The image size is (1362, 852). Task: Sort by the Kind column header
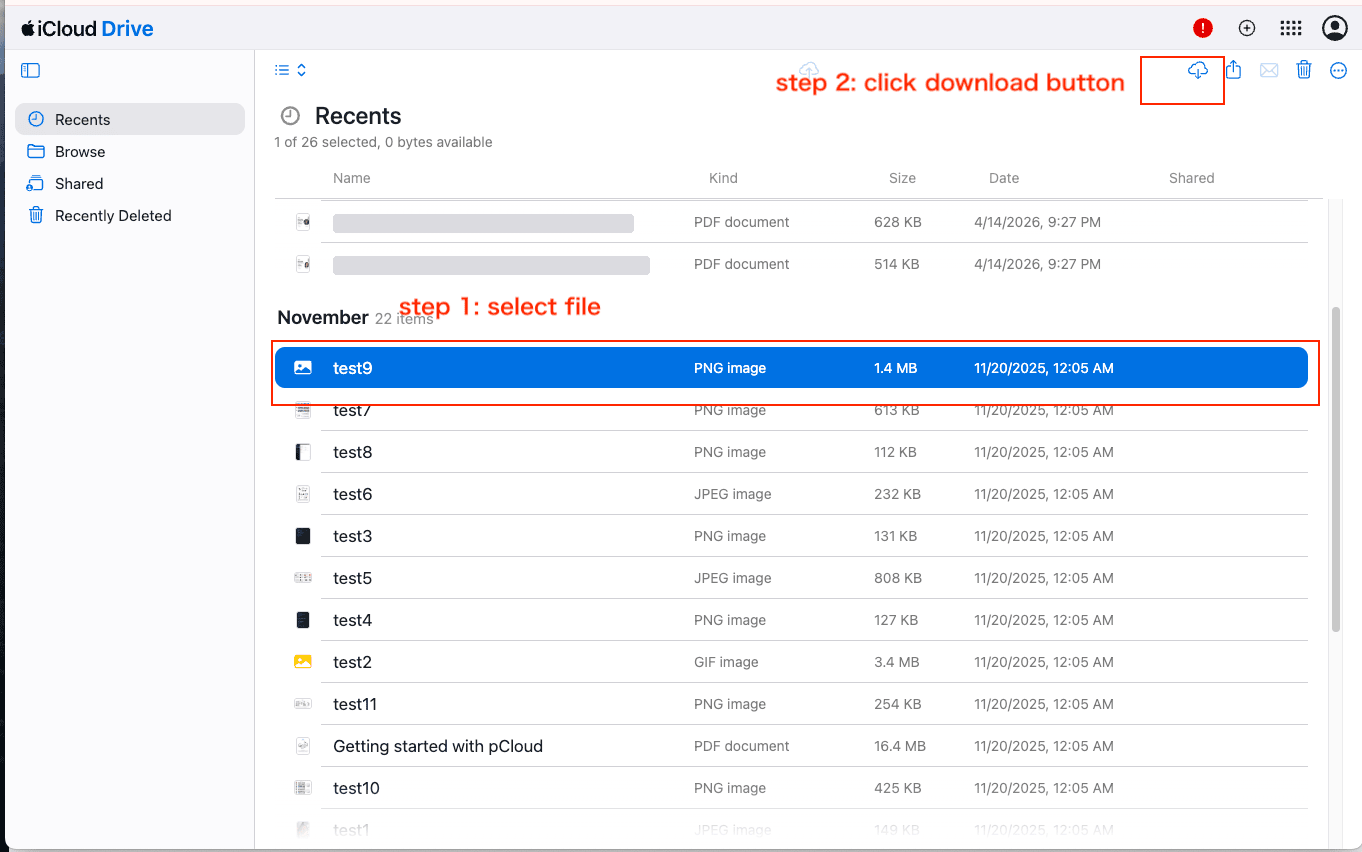(x=723, y=178)
